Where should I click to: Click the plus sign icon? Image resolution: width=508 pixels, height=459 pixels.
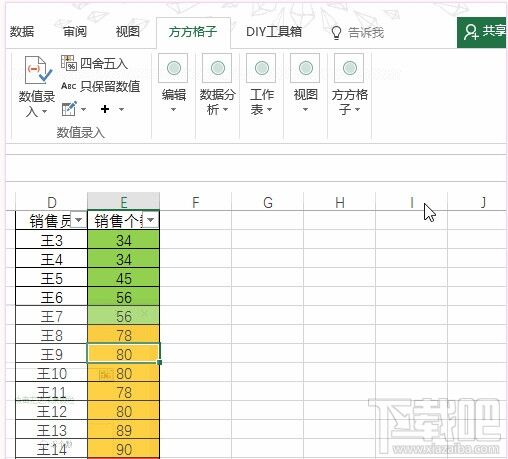click(x=105, y=109)
